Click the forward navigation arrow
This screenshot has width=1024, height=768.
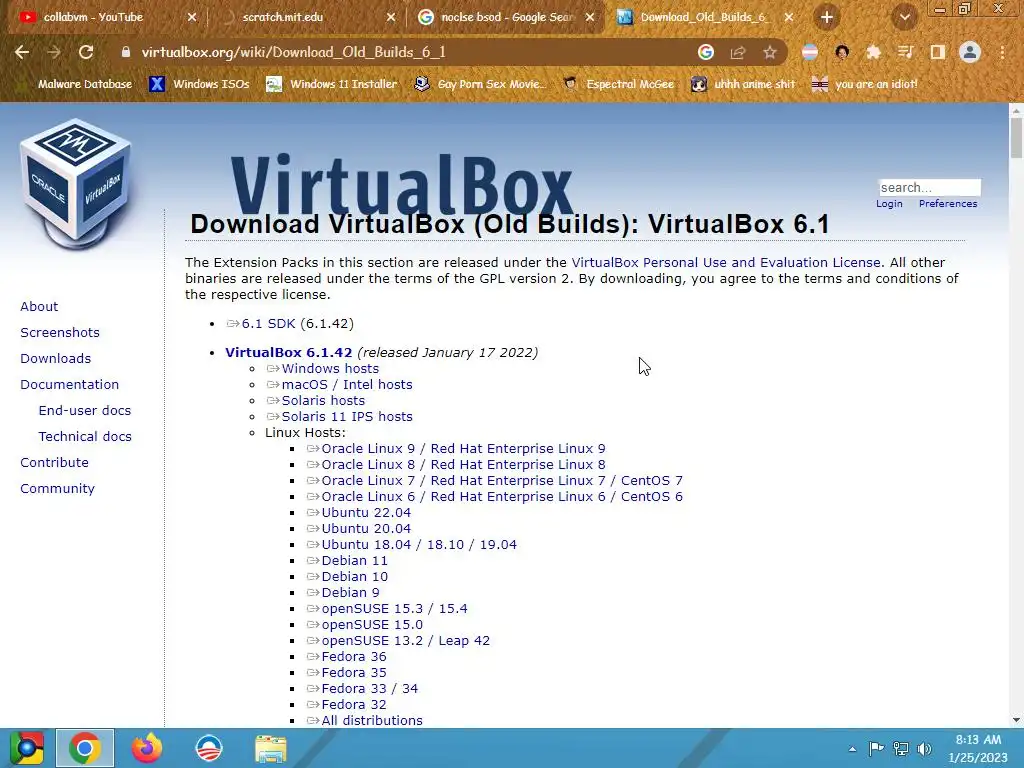[x=54, y=52]
